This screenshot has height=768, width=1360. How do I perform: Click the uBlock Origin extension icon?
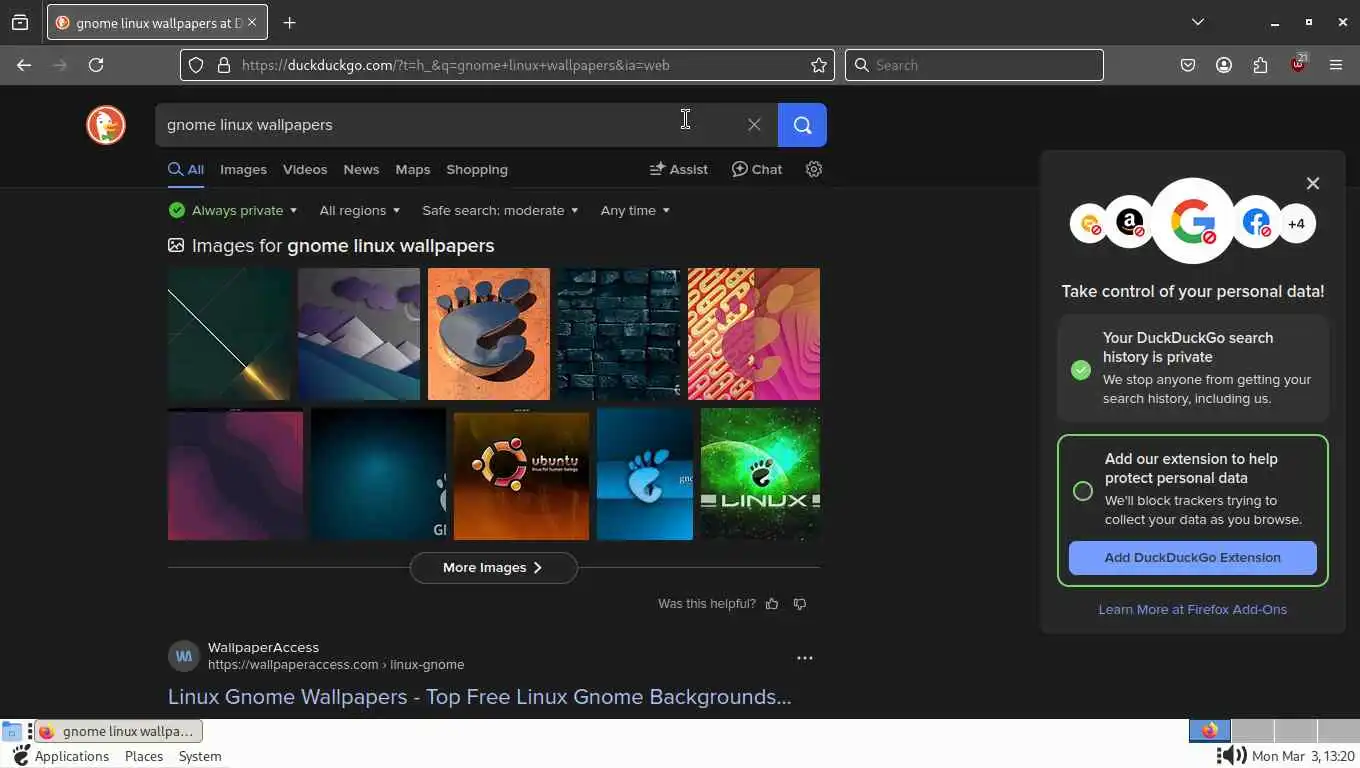1298,64
